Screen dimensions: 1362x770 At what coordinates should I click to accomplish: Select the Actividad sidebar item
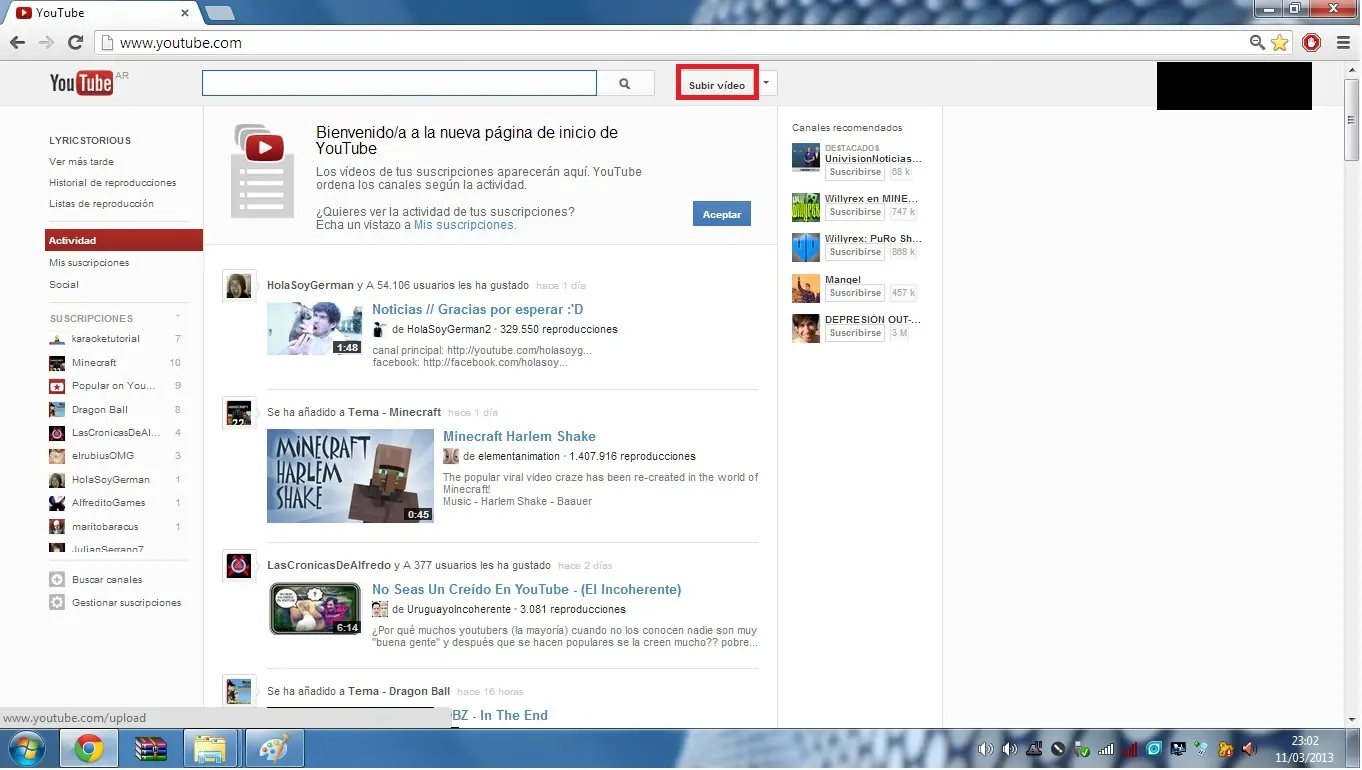click(x=124, y=241)
